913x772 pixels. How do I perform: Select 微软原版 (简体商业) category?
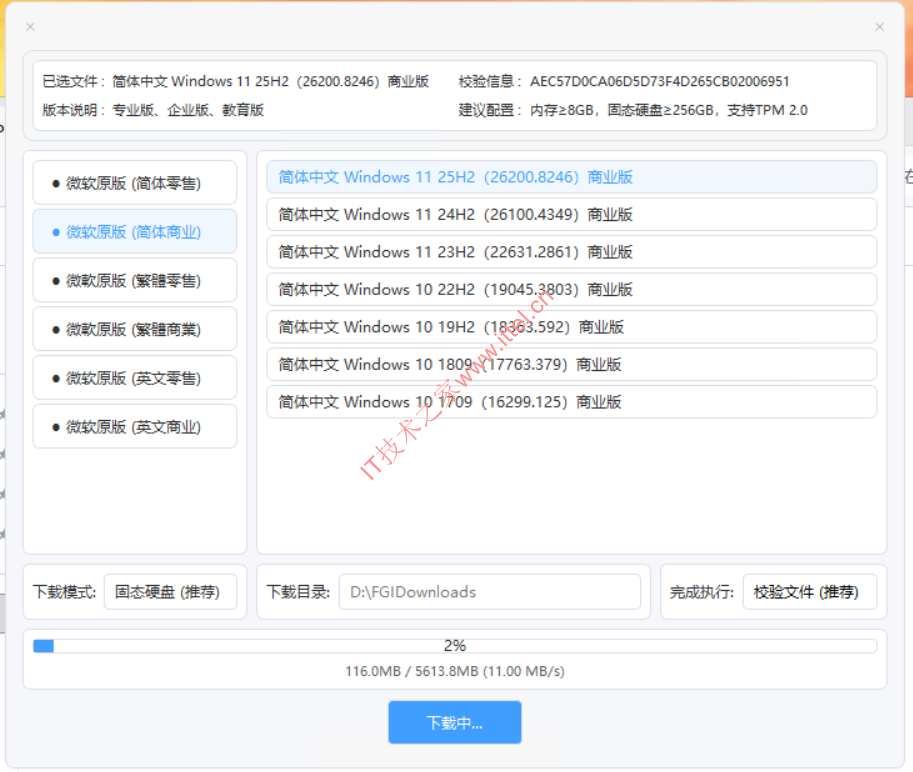click(x=135, y=232)
